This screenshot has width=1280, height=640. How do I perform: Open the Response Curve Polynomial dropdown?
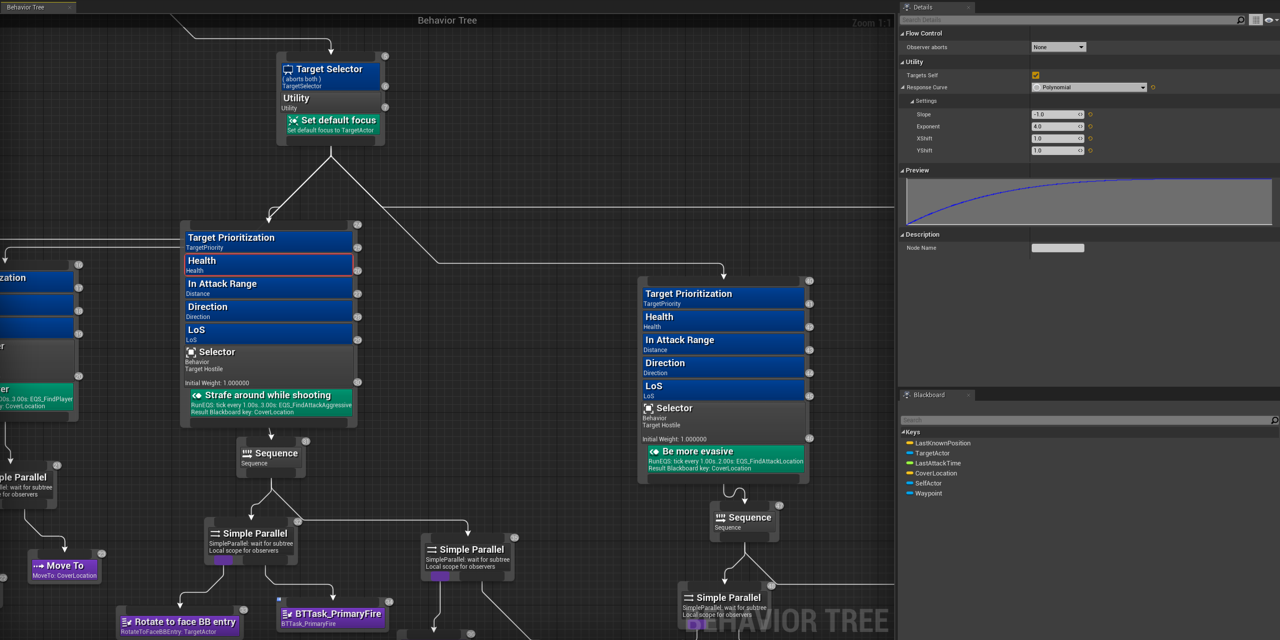pyautogui.click(x=1090, y=87)
